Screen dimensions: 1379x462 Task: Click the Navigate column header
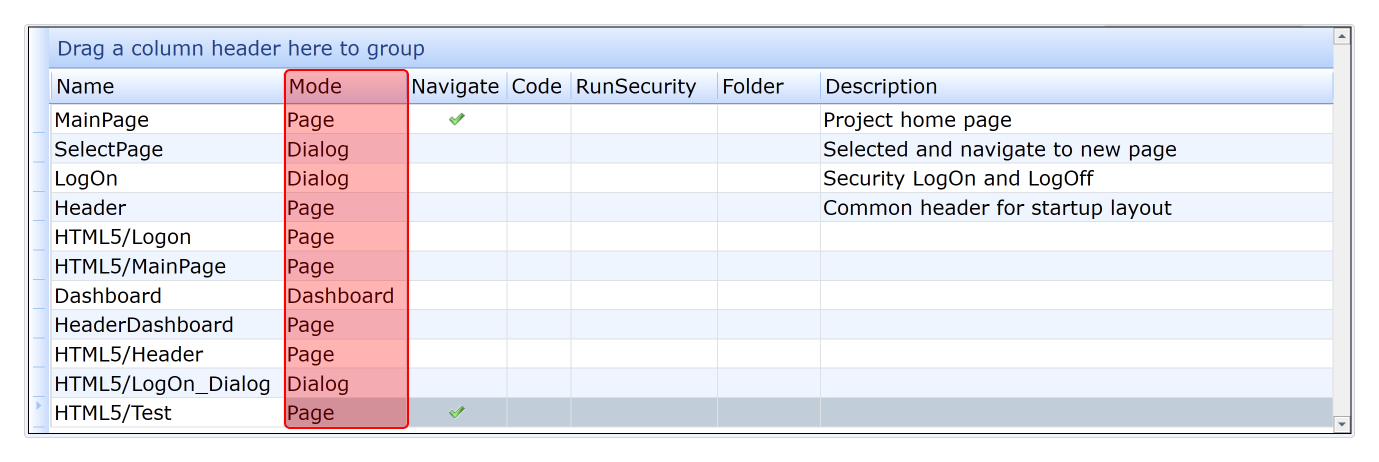(x=455, y=87)
